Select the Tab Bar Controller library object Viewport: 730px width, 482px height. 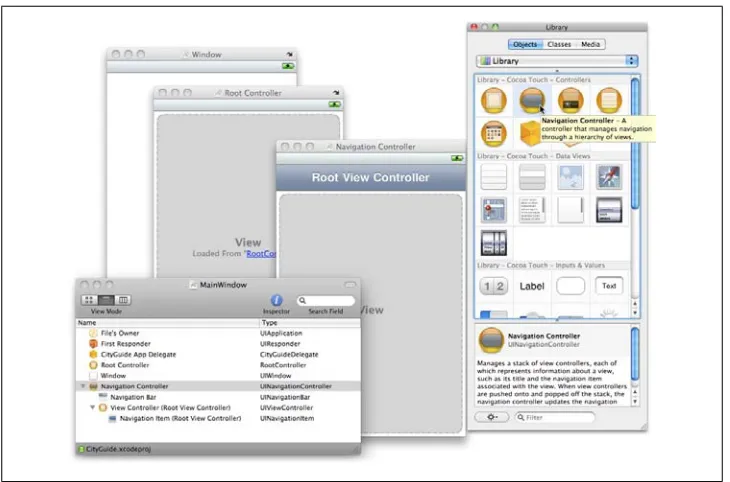(x=570, y=100)
